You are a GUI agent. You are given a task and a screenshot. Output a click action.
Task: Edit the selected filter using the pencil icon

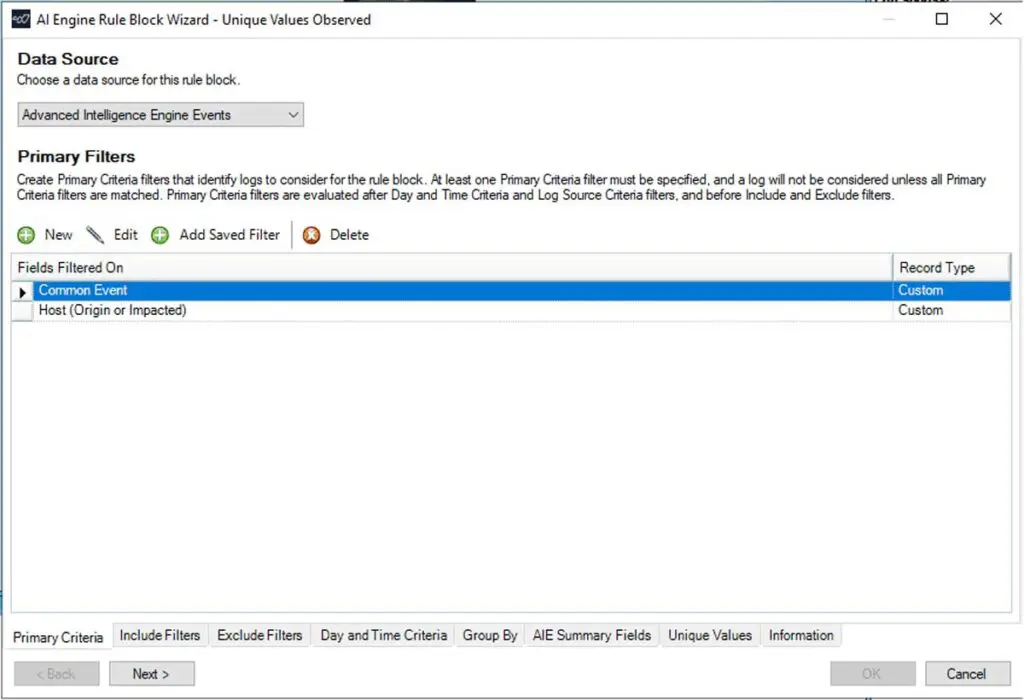coord(114,234)
